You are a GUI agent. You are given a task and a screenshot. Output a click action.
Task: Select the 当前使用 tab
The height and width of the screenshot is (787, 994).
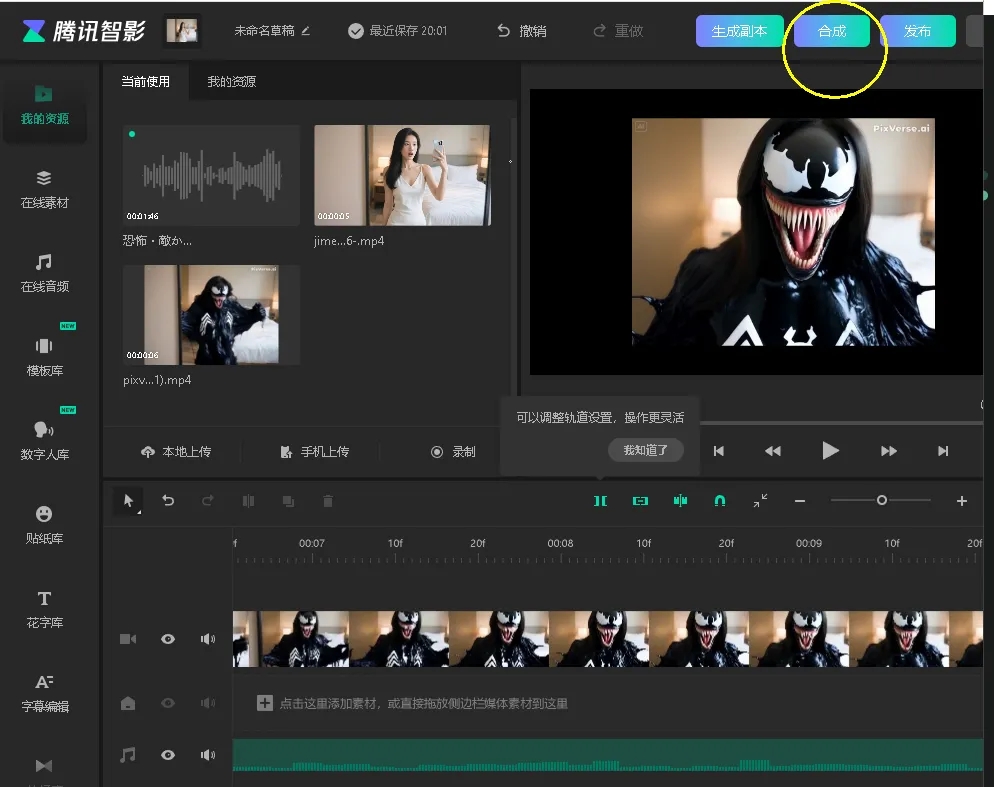pos(146,81)
